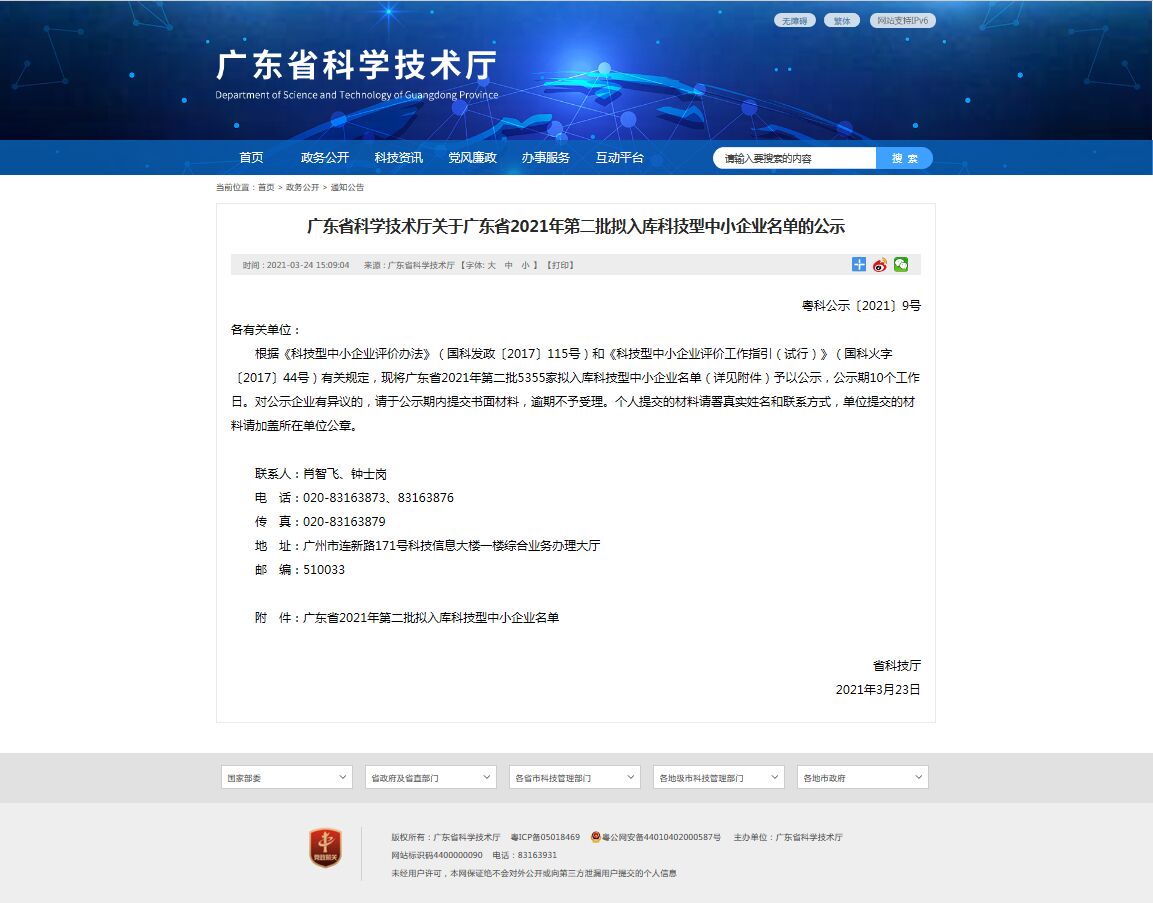1153x903 pixels.
Task: Open the attachment 广东省2021年第二批拟入库科技型中小企业名单
Action: coord(431,618)
